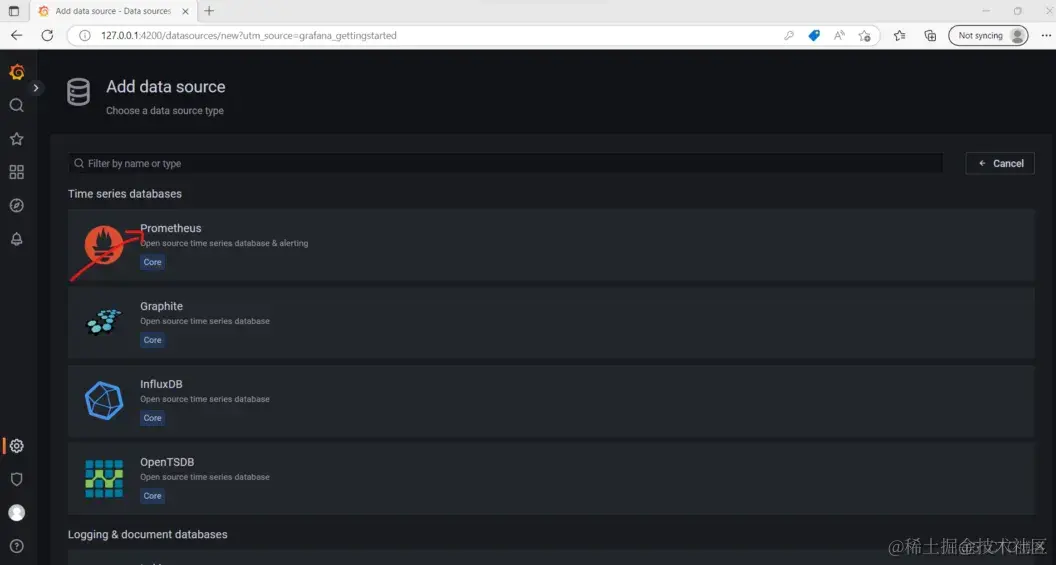Image resolution: width=1056 pixels, height=565 pixels.
Task: Choose the OpenTSDB data source title
Action: point(167,462)
